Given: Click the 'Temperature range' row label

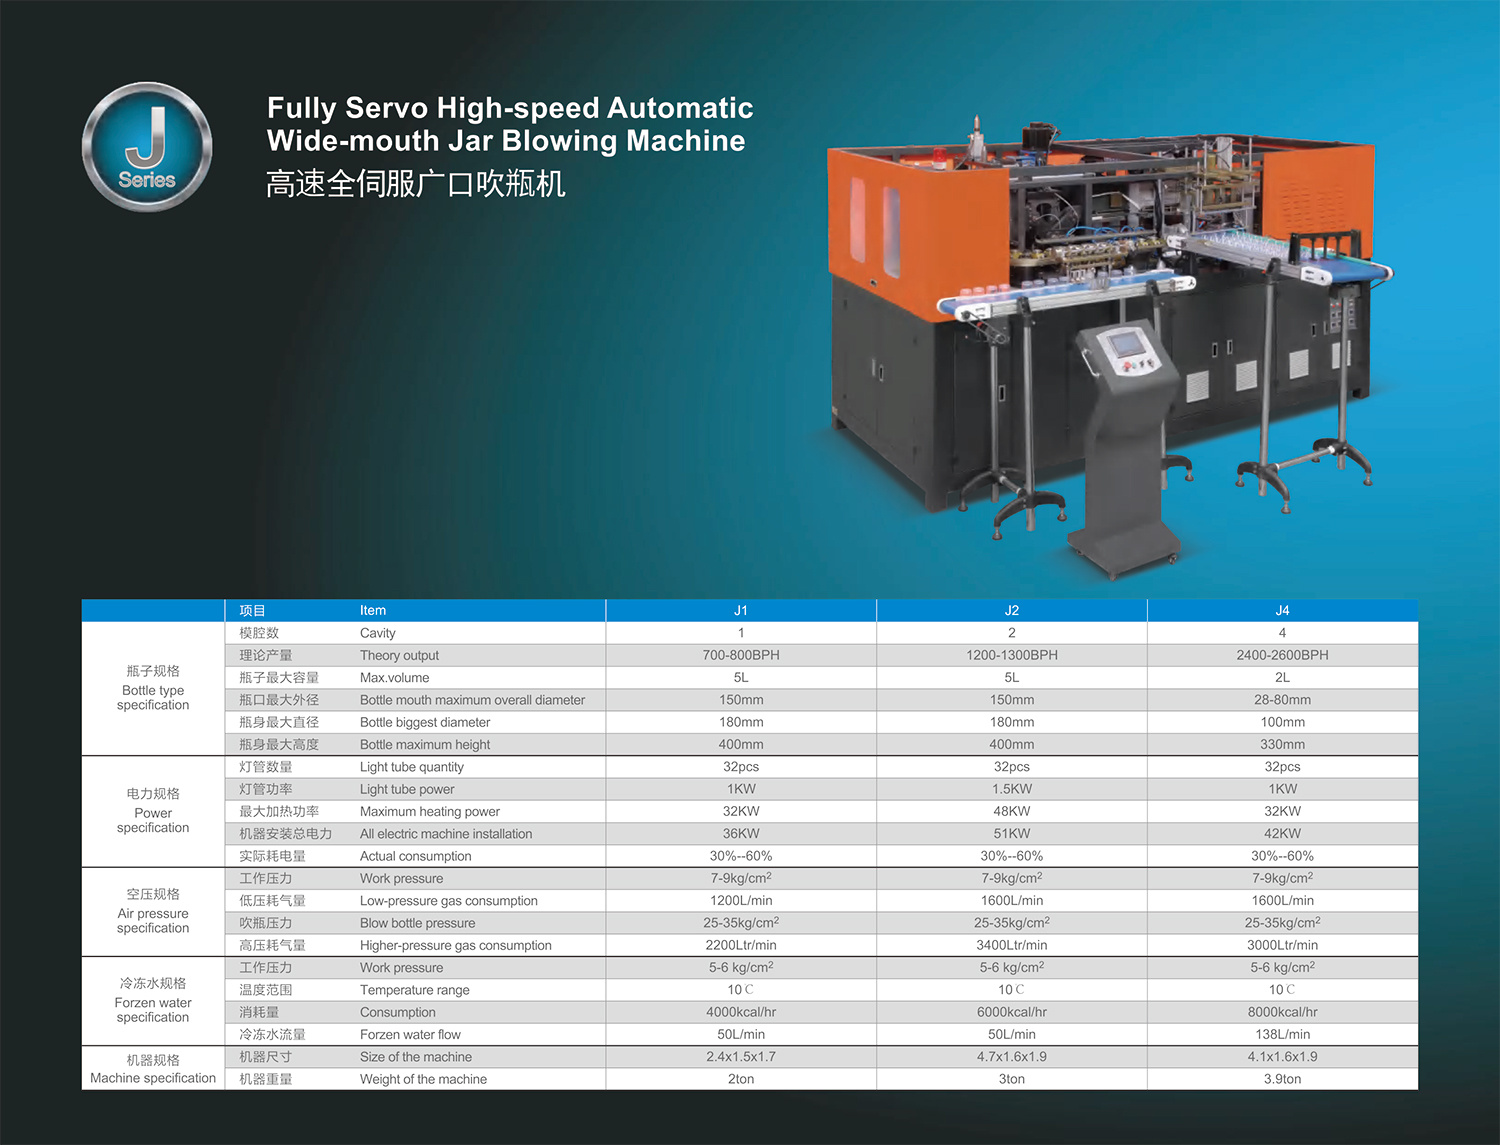Looking at the screenshot, I should (x=415, y=990).
